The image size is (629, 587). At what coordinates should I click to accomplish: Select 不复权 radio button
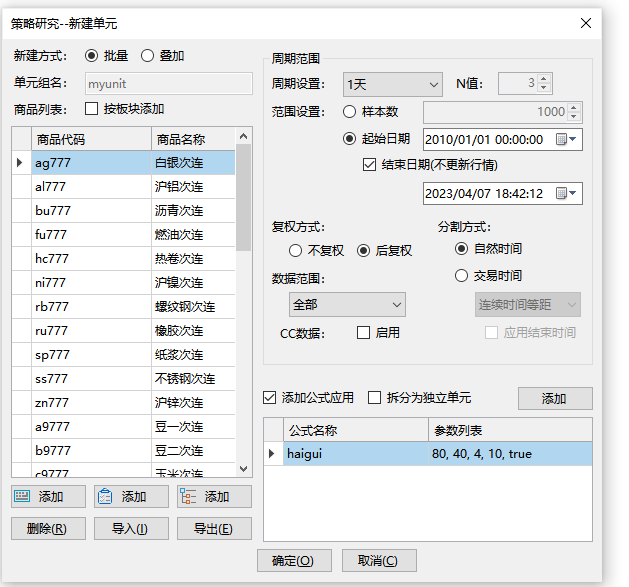(296, 250)
